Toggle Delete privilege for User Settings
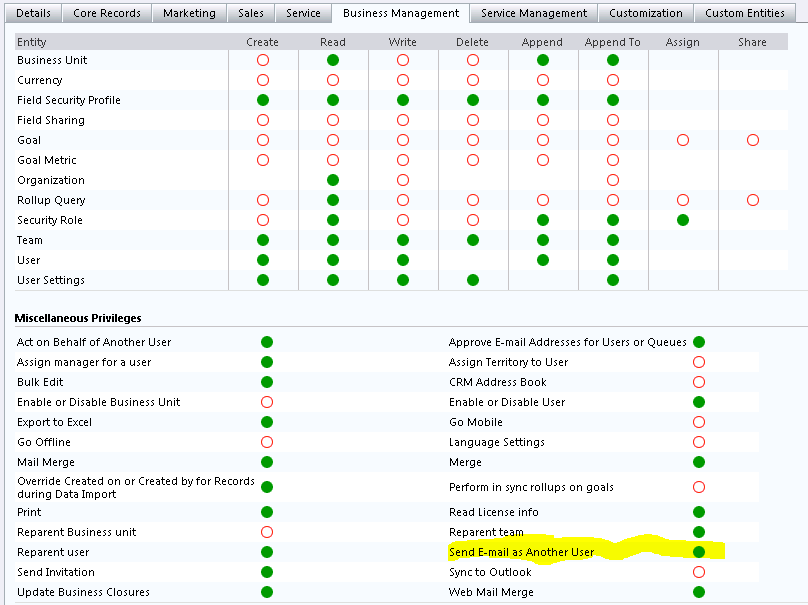The height and width of the screenshot is (605, 808). [x=473, y=280]
